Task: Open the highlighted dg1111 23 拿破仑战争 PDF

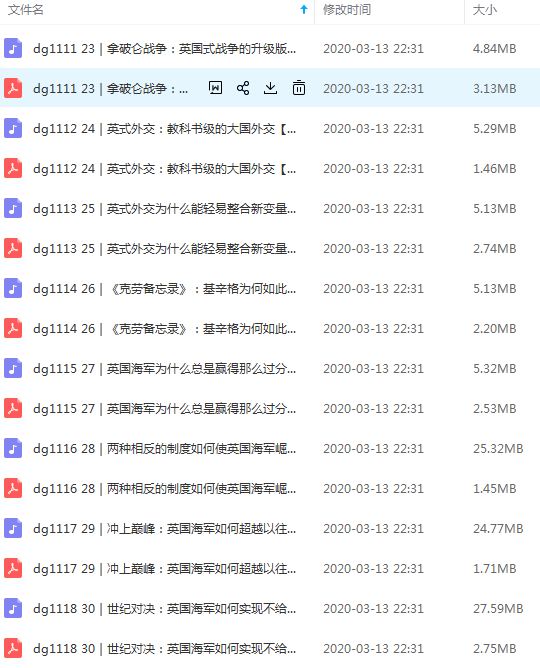Action: click(x=110, y=89)
